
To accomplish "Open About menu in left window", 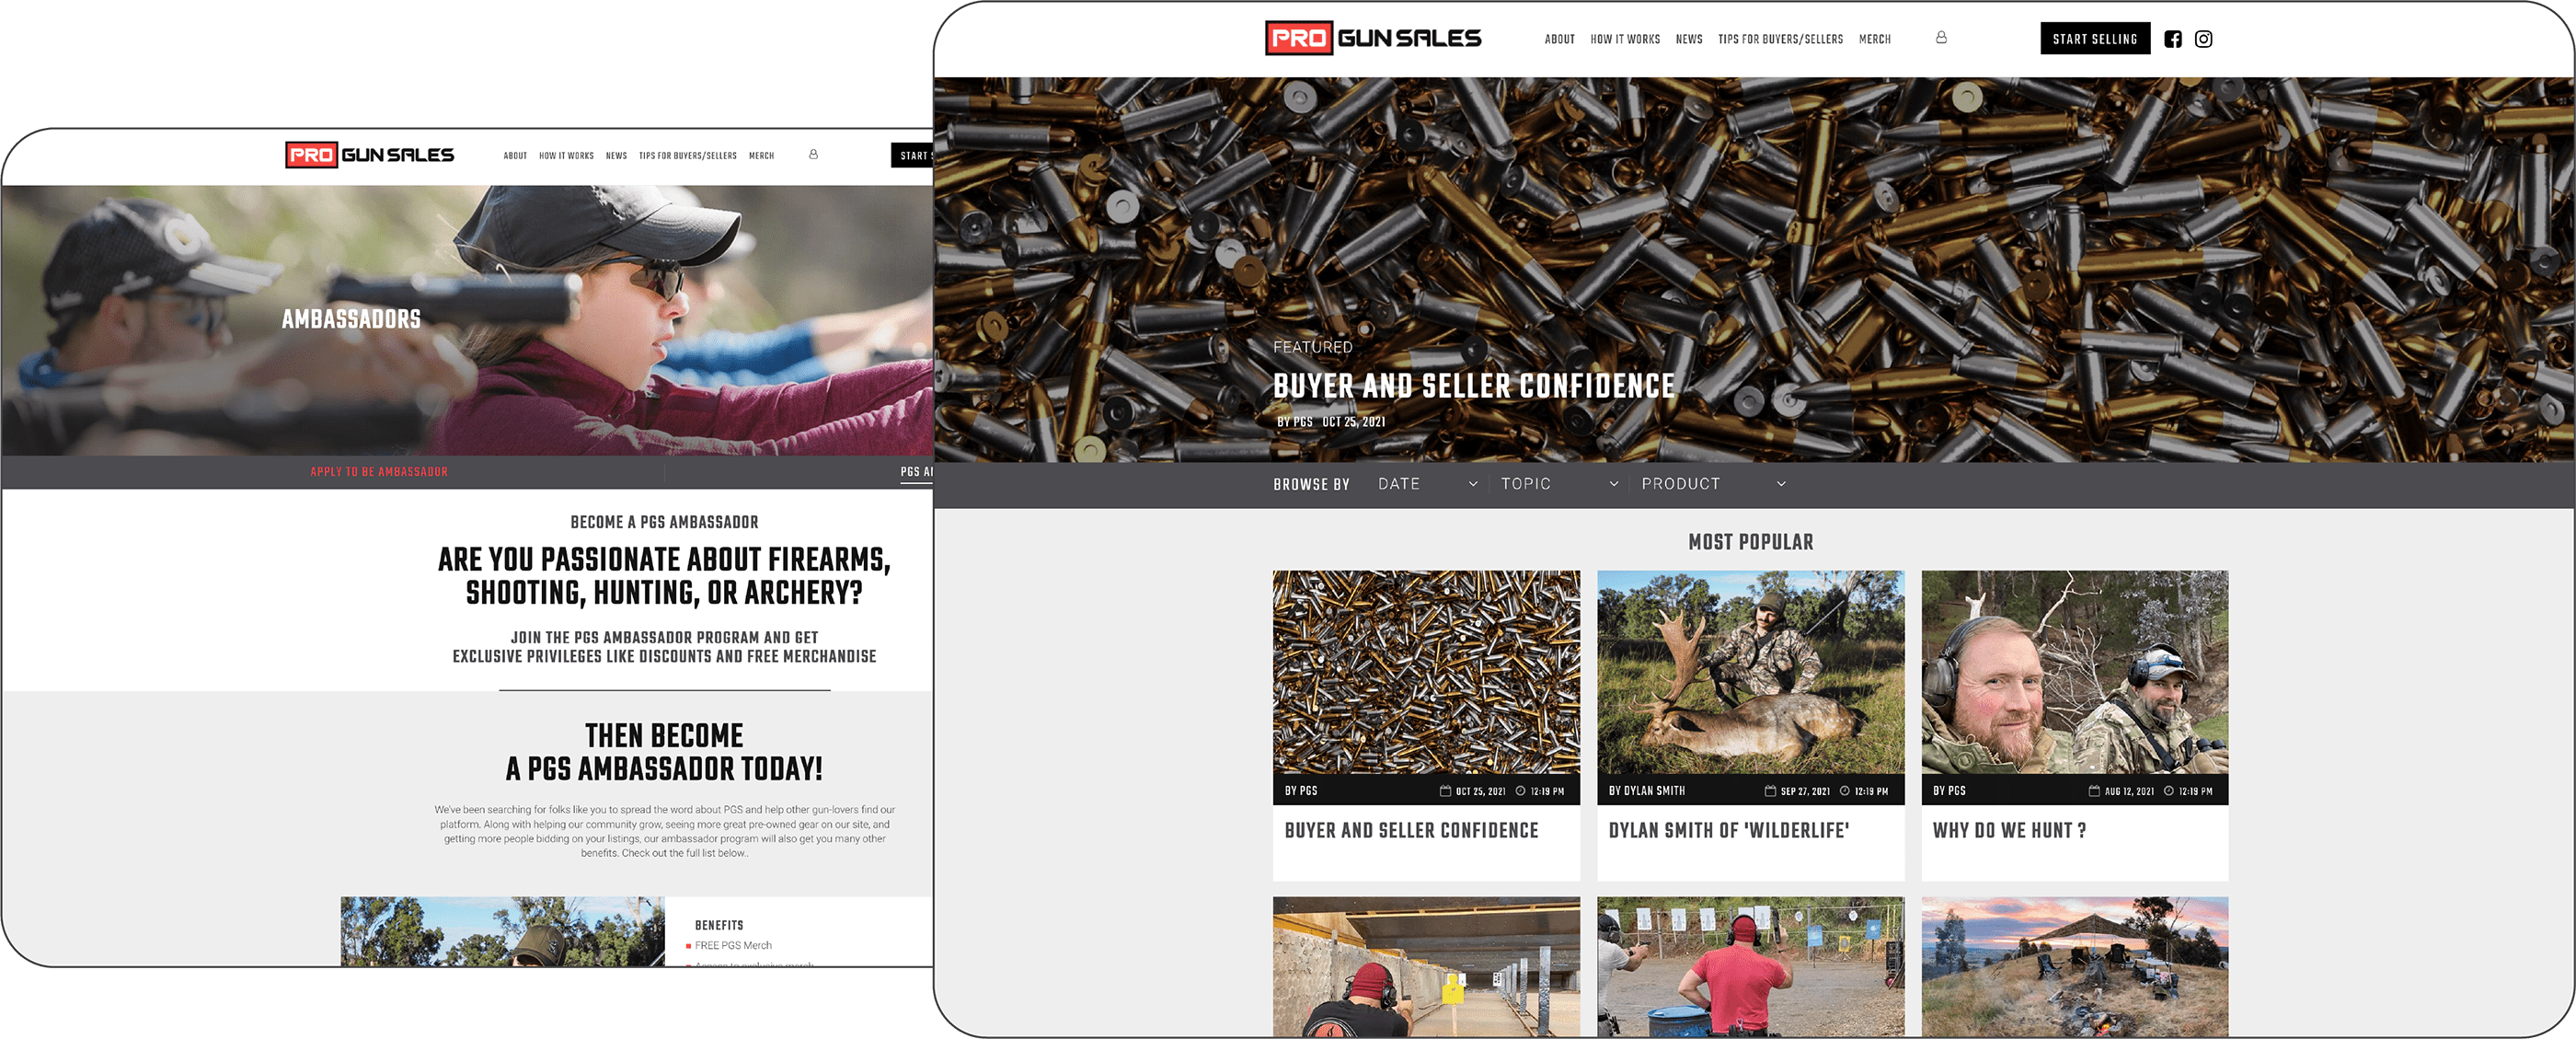I will (515, 156).
